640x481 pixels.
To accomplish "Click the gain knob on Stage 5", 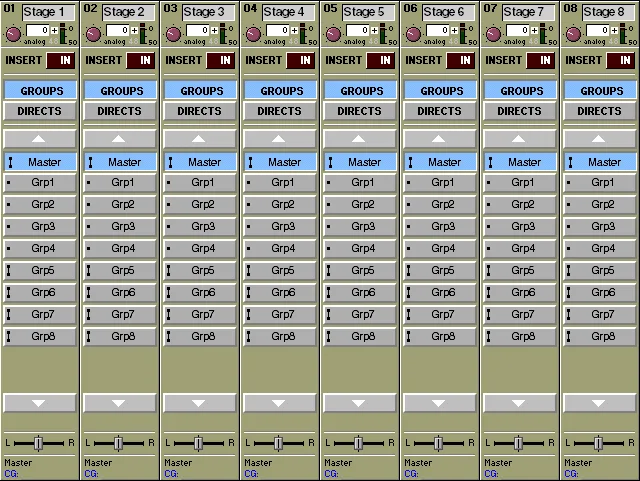I will (333, 34).
